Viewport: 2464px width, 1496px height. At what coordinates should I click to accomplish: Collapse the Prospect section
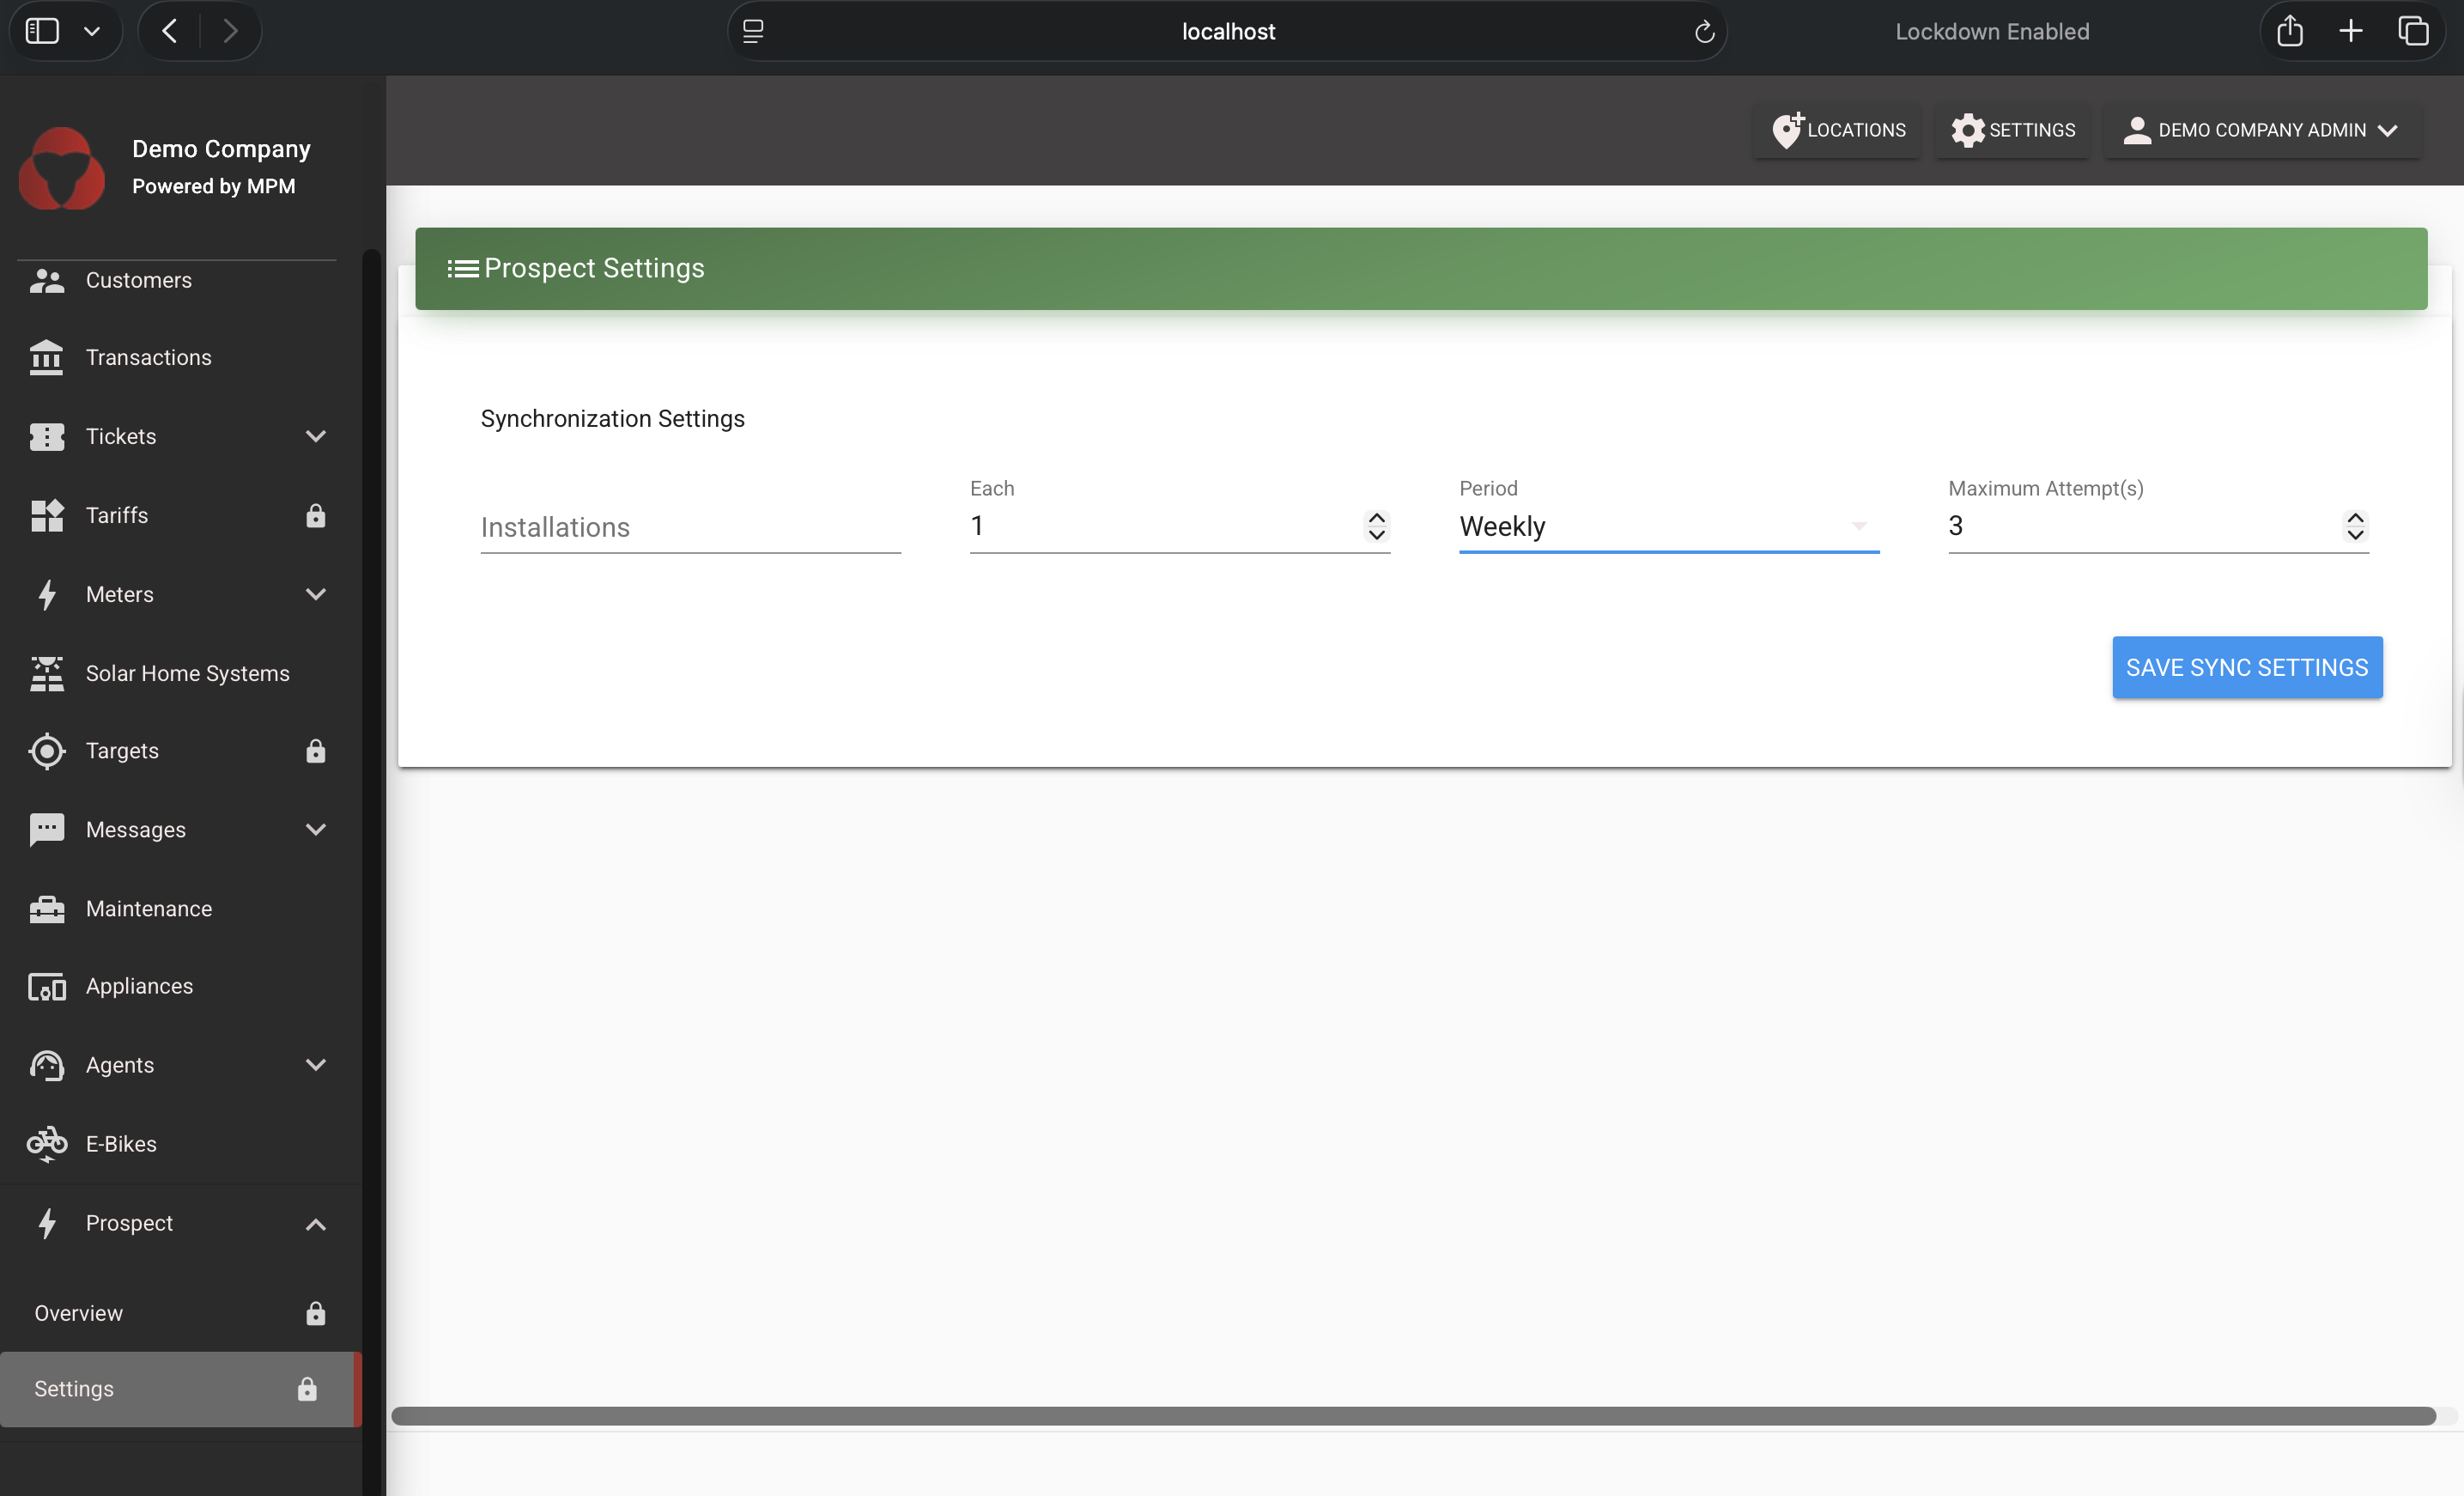316,1223
